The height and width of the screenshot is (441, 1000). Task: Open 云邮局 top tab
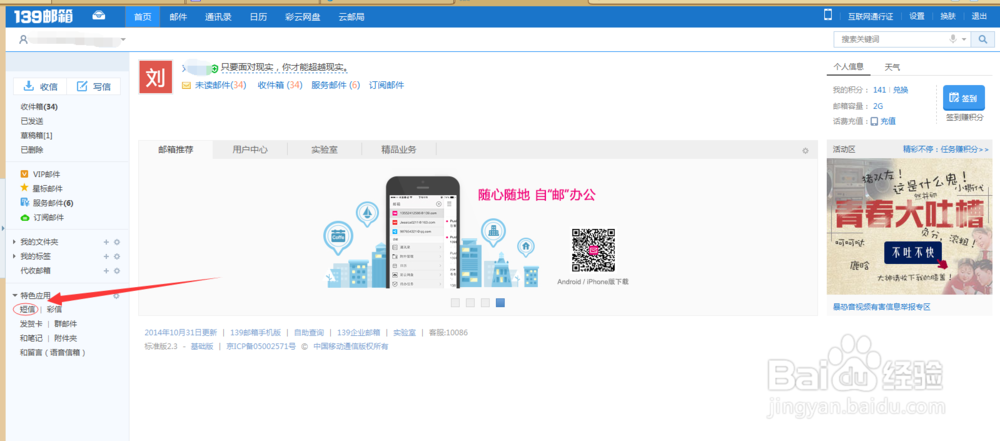(351, 17)
